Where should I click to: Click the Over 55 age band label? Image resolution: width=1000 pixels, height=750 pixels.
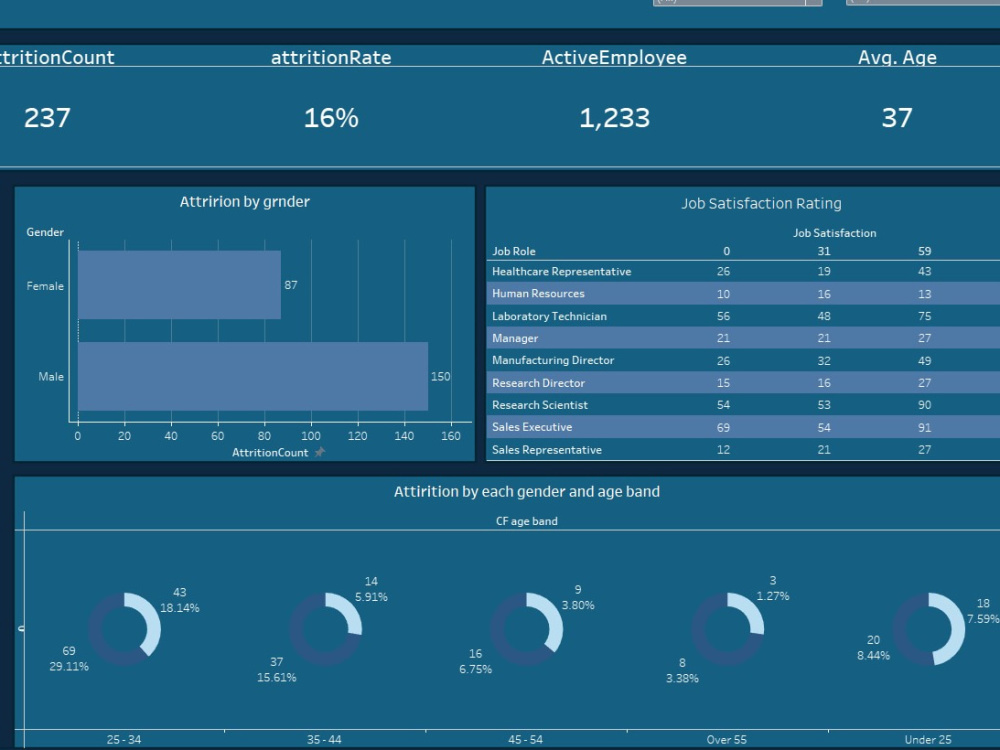(x=727, y=739)
